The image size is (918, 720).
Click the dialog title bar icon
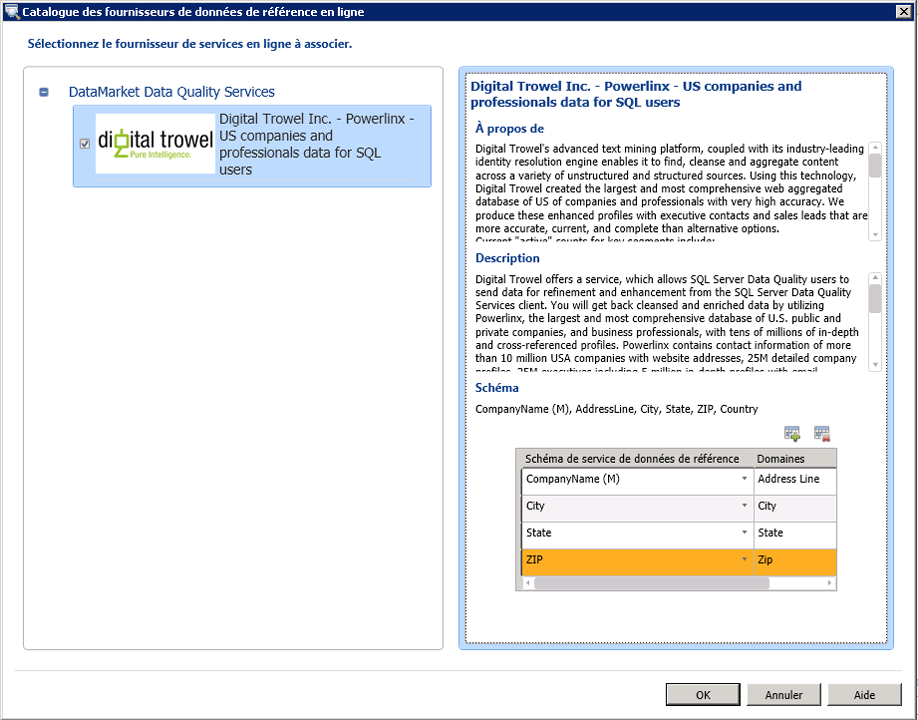tap(11, 12)
